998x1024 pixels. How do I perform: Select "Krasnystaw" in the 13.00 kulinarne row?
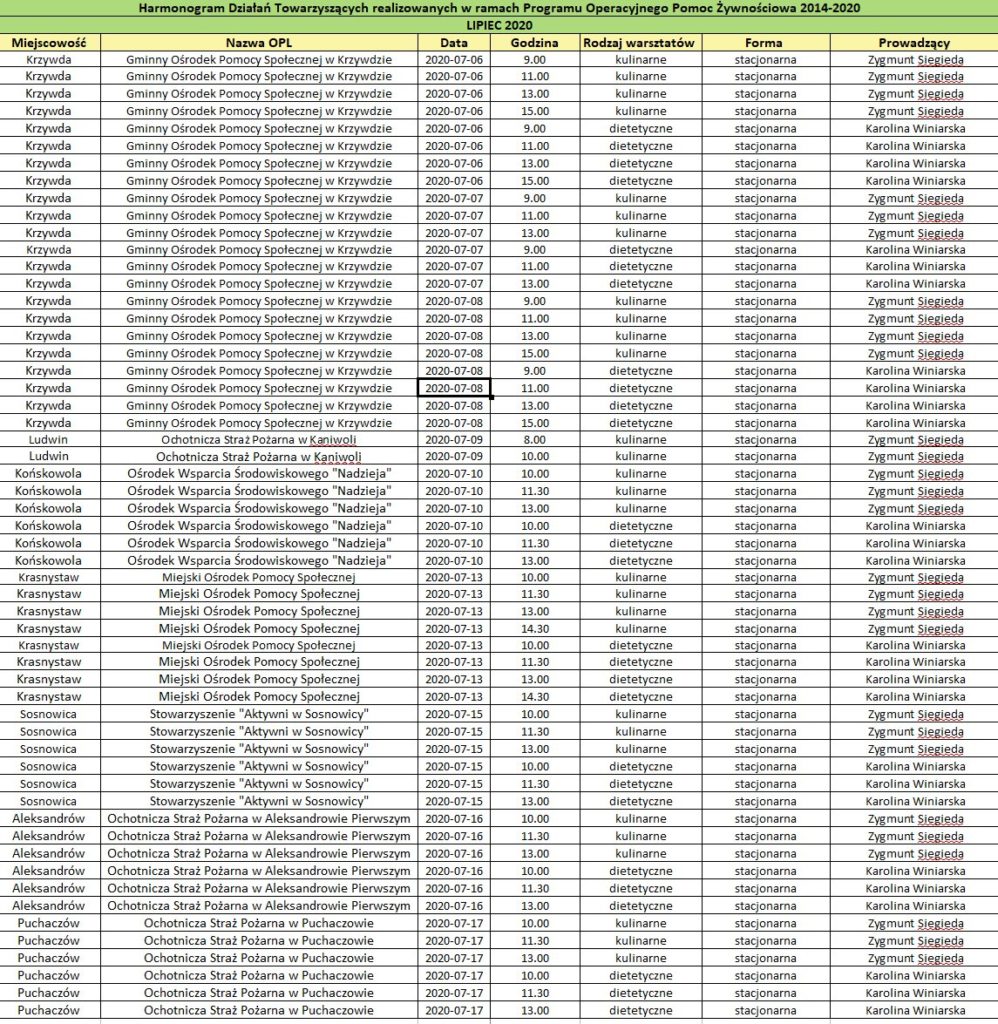tap(49, 611)
